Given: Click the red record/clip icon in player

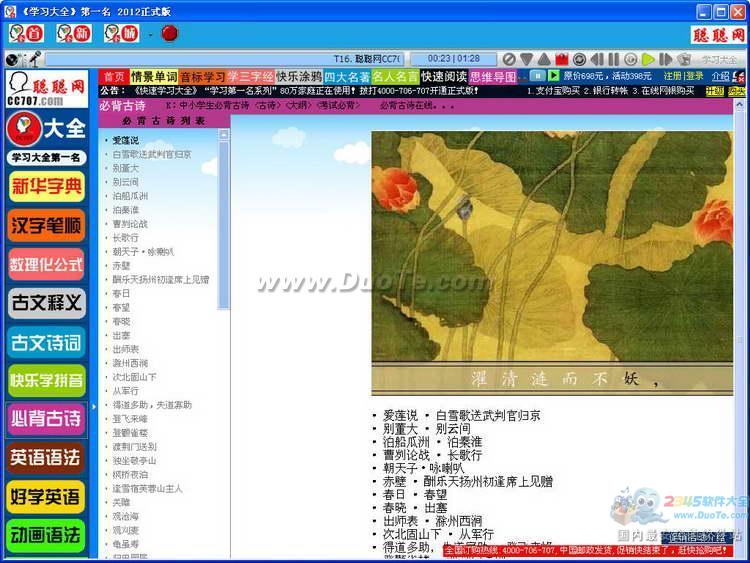Looking at the screenshot, I should [562, 59].
